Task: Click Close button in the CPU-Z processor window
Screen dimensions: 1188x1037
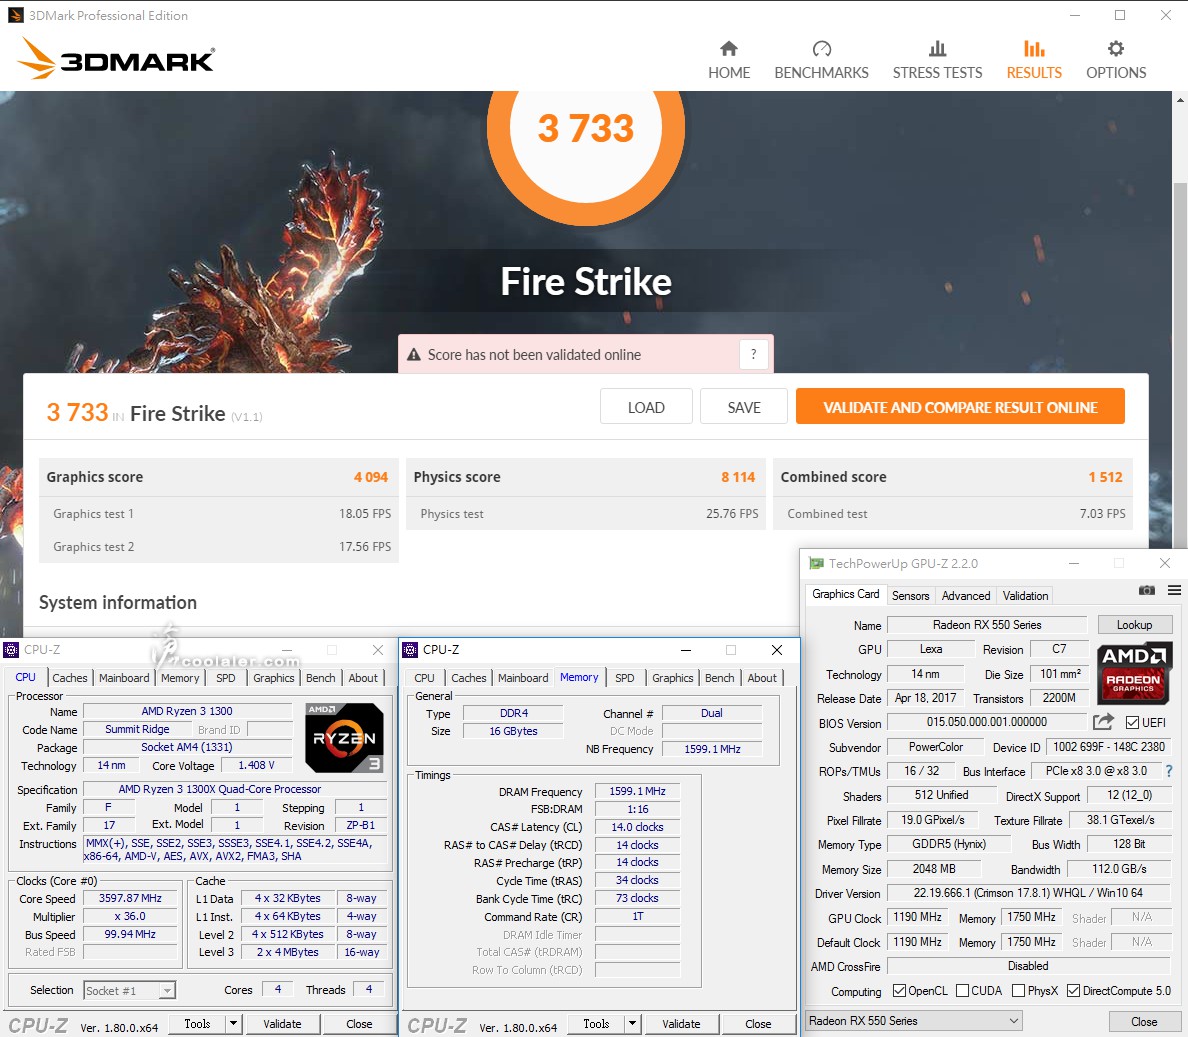Action: pyautogui.click(x=359, y=1024)
